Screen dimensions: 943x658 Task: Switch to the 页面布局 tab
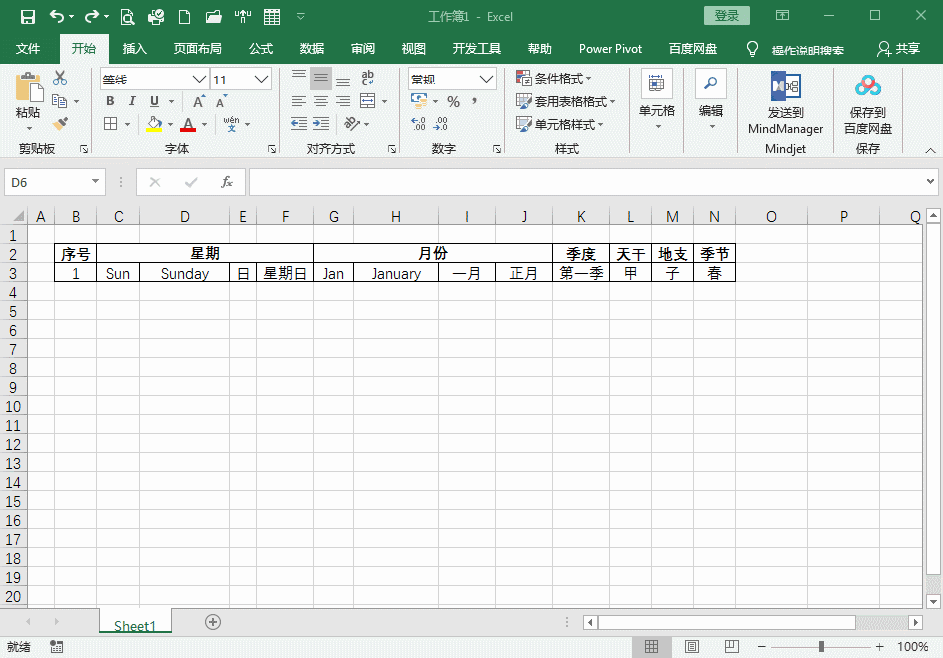point(197,49)
